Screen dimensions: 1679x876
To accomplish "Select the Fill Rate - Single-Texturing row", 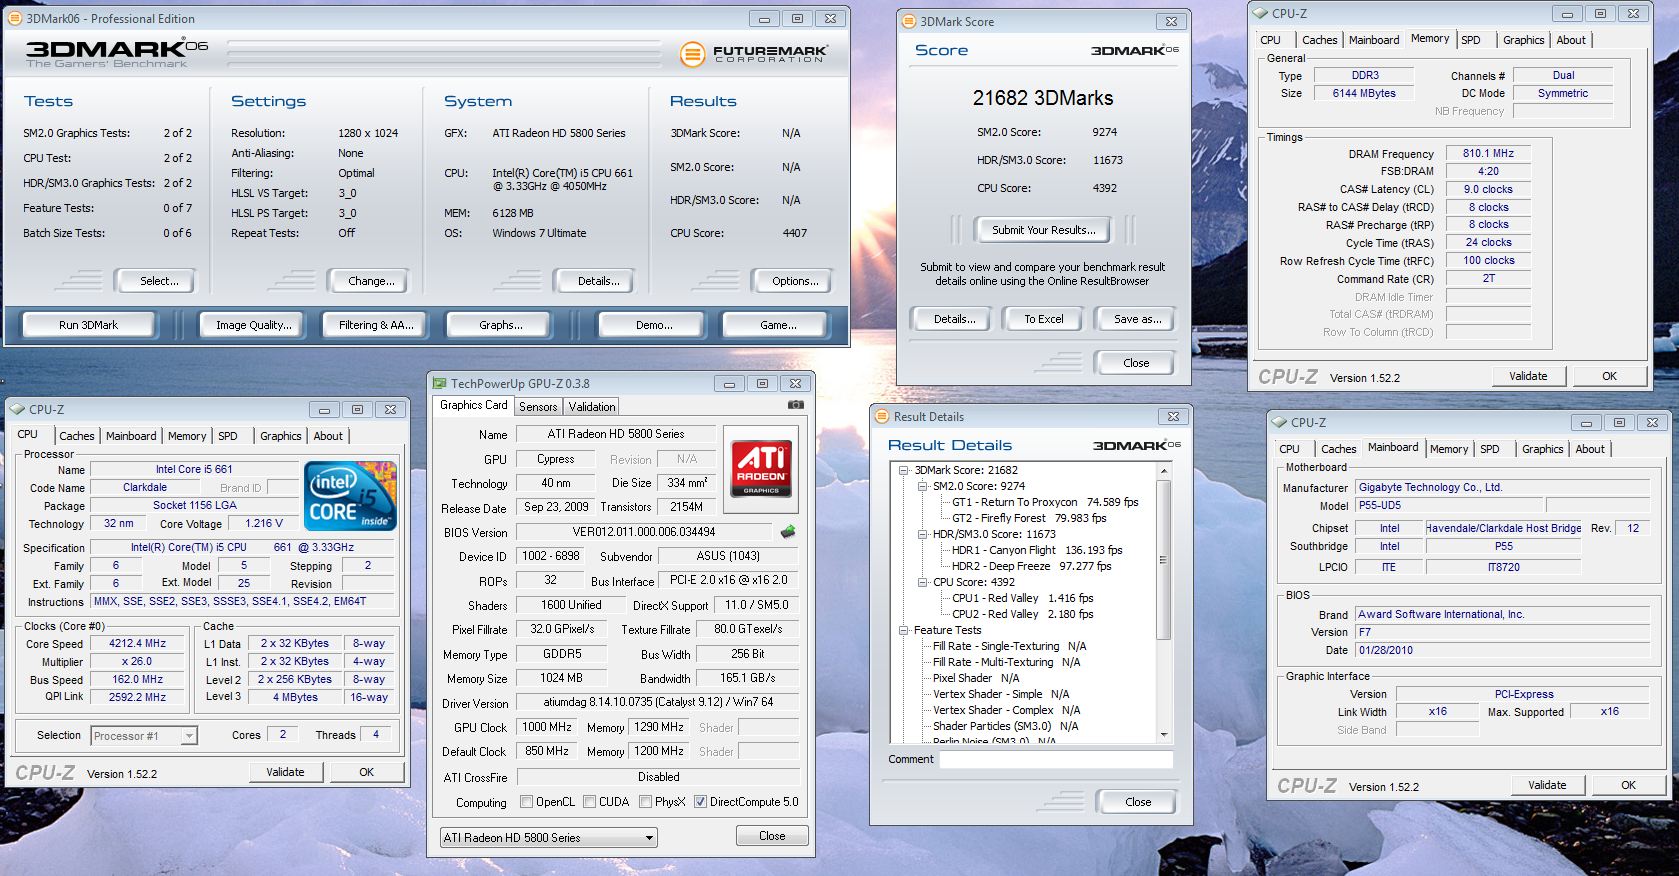I will pos(1009,646).
